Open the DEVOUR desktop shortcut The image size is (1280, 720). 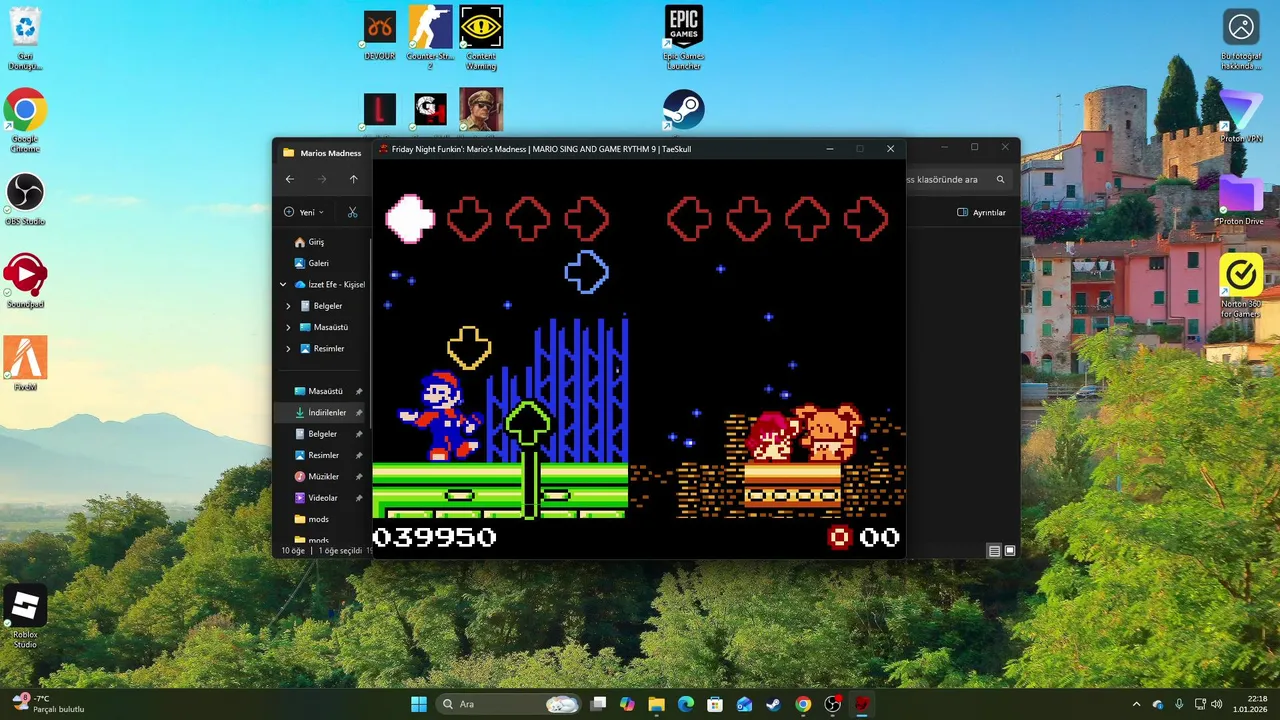click(380, 34)
